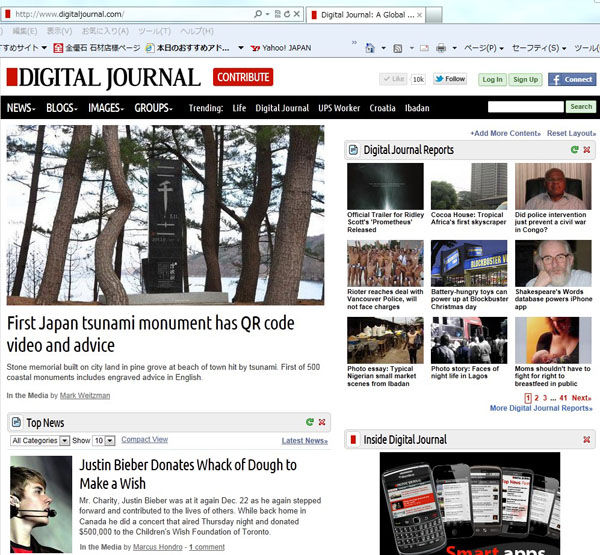Refresh the Digital Journal Reports widget
Image resolution: width=600 pixels, height=555 pixels.
point(574,150)
